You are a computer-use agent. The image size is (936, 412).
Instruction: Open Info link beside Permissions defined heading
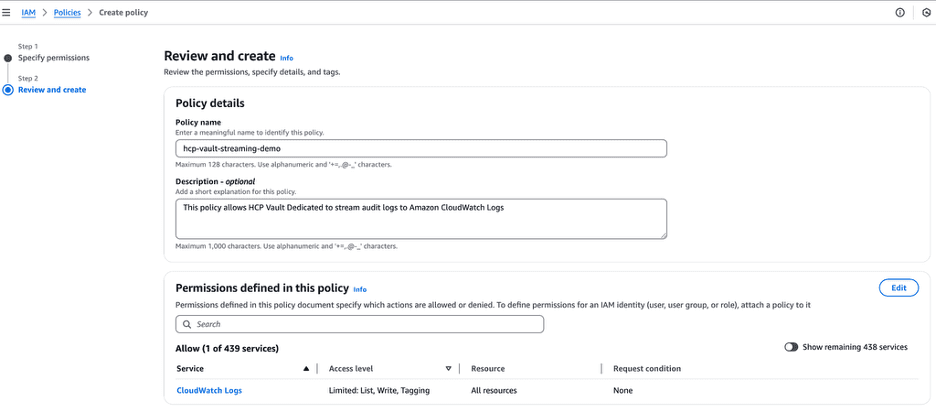[x=360, y=289]
